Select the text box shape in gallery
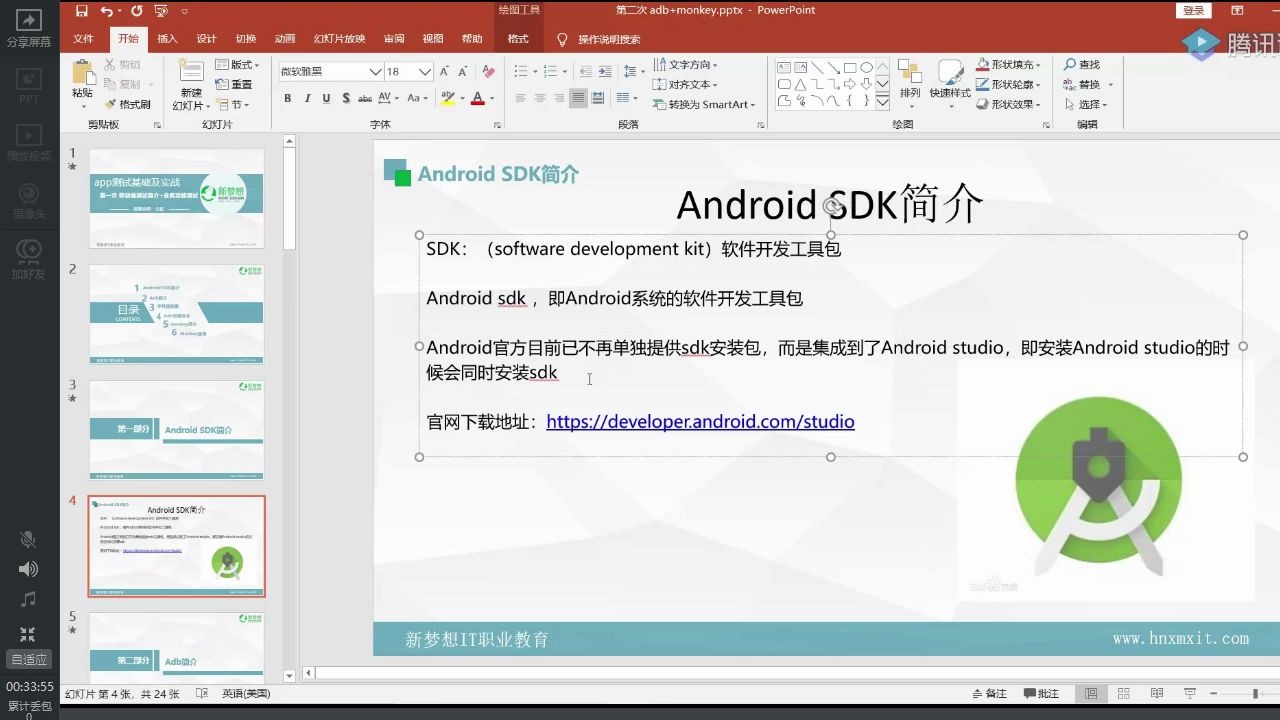This screenshot has width=1280, height=720. point(785,68)
